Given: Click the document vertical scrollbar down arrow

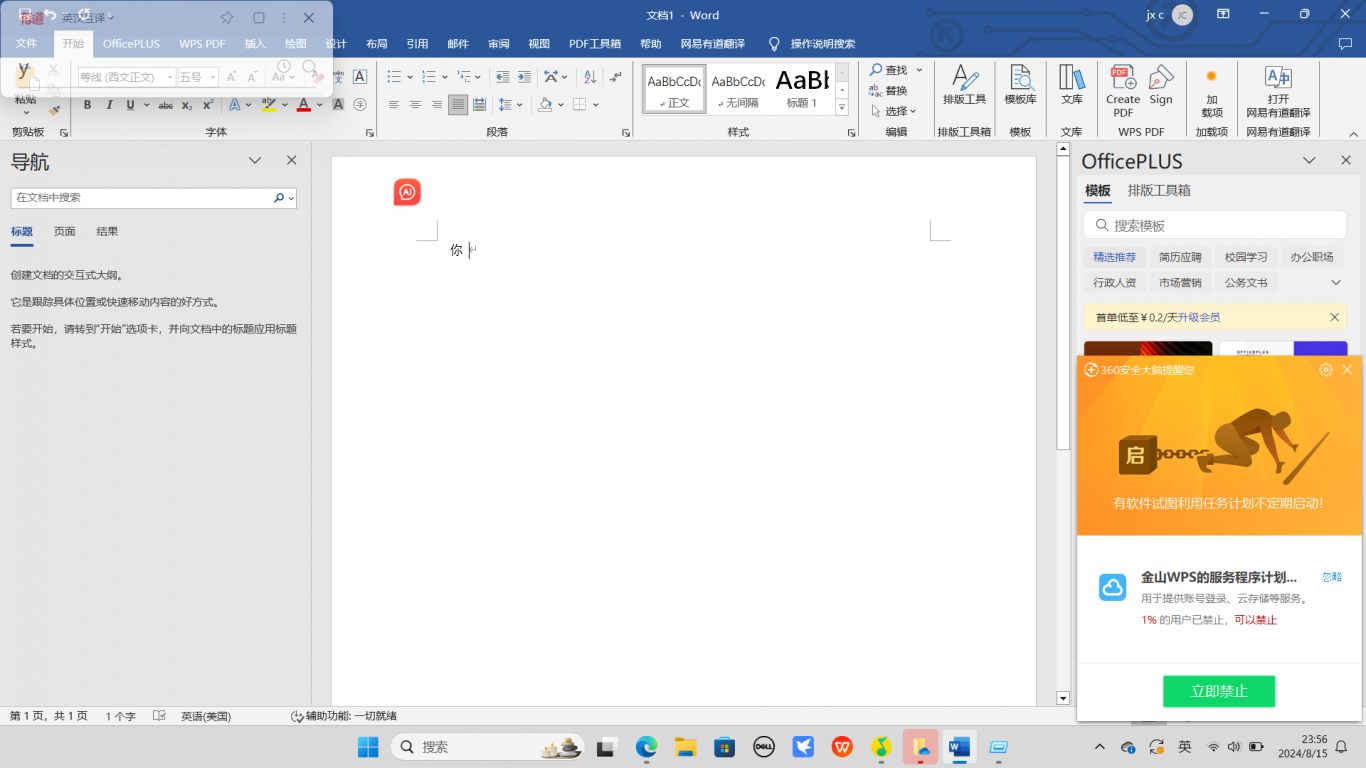Looking at the screenshot, I should [x=1063, y=699].
